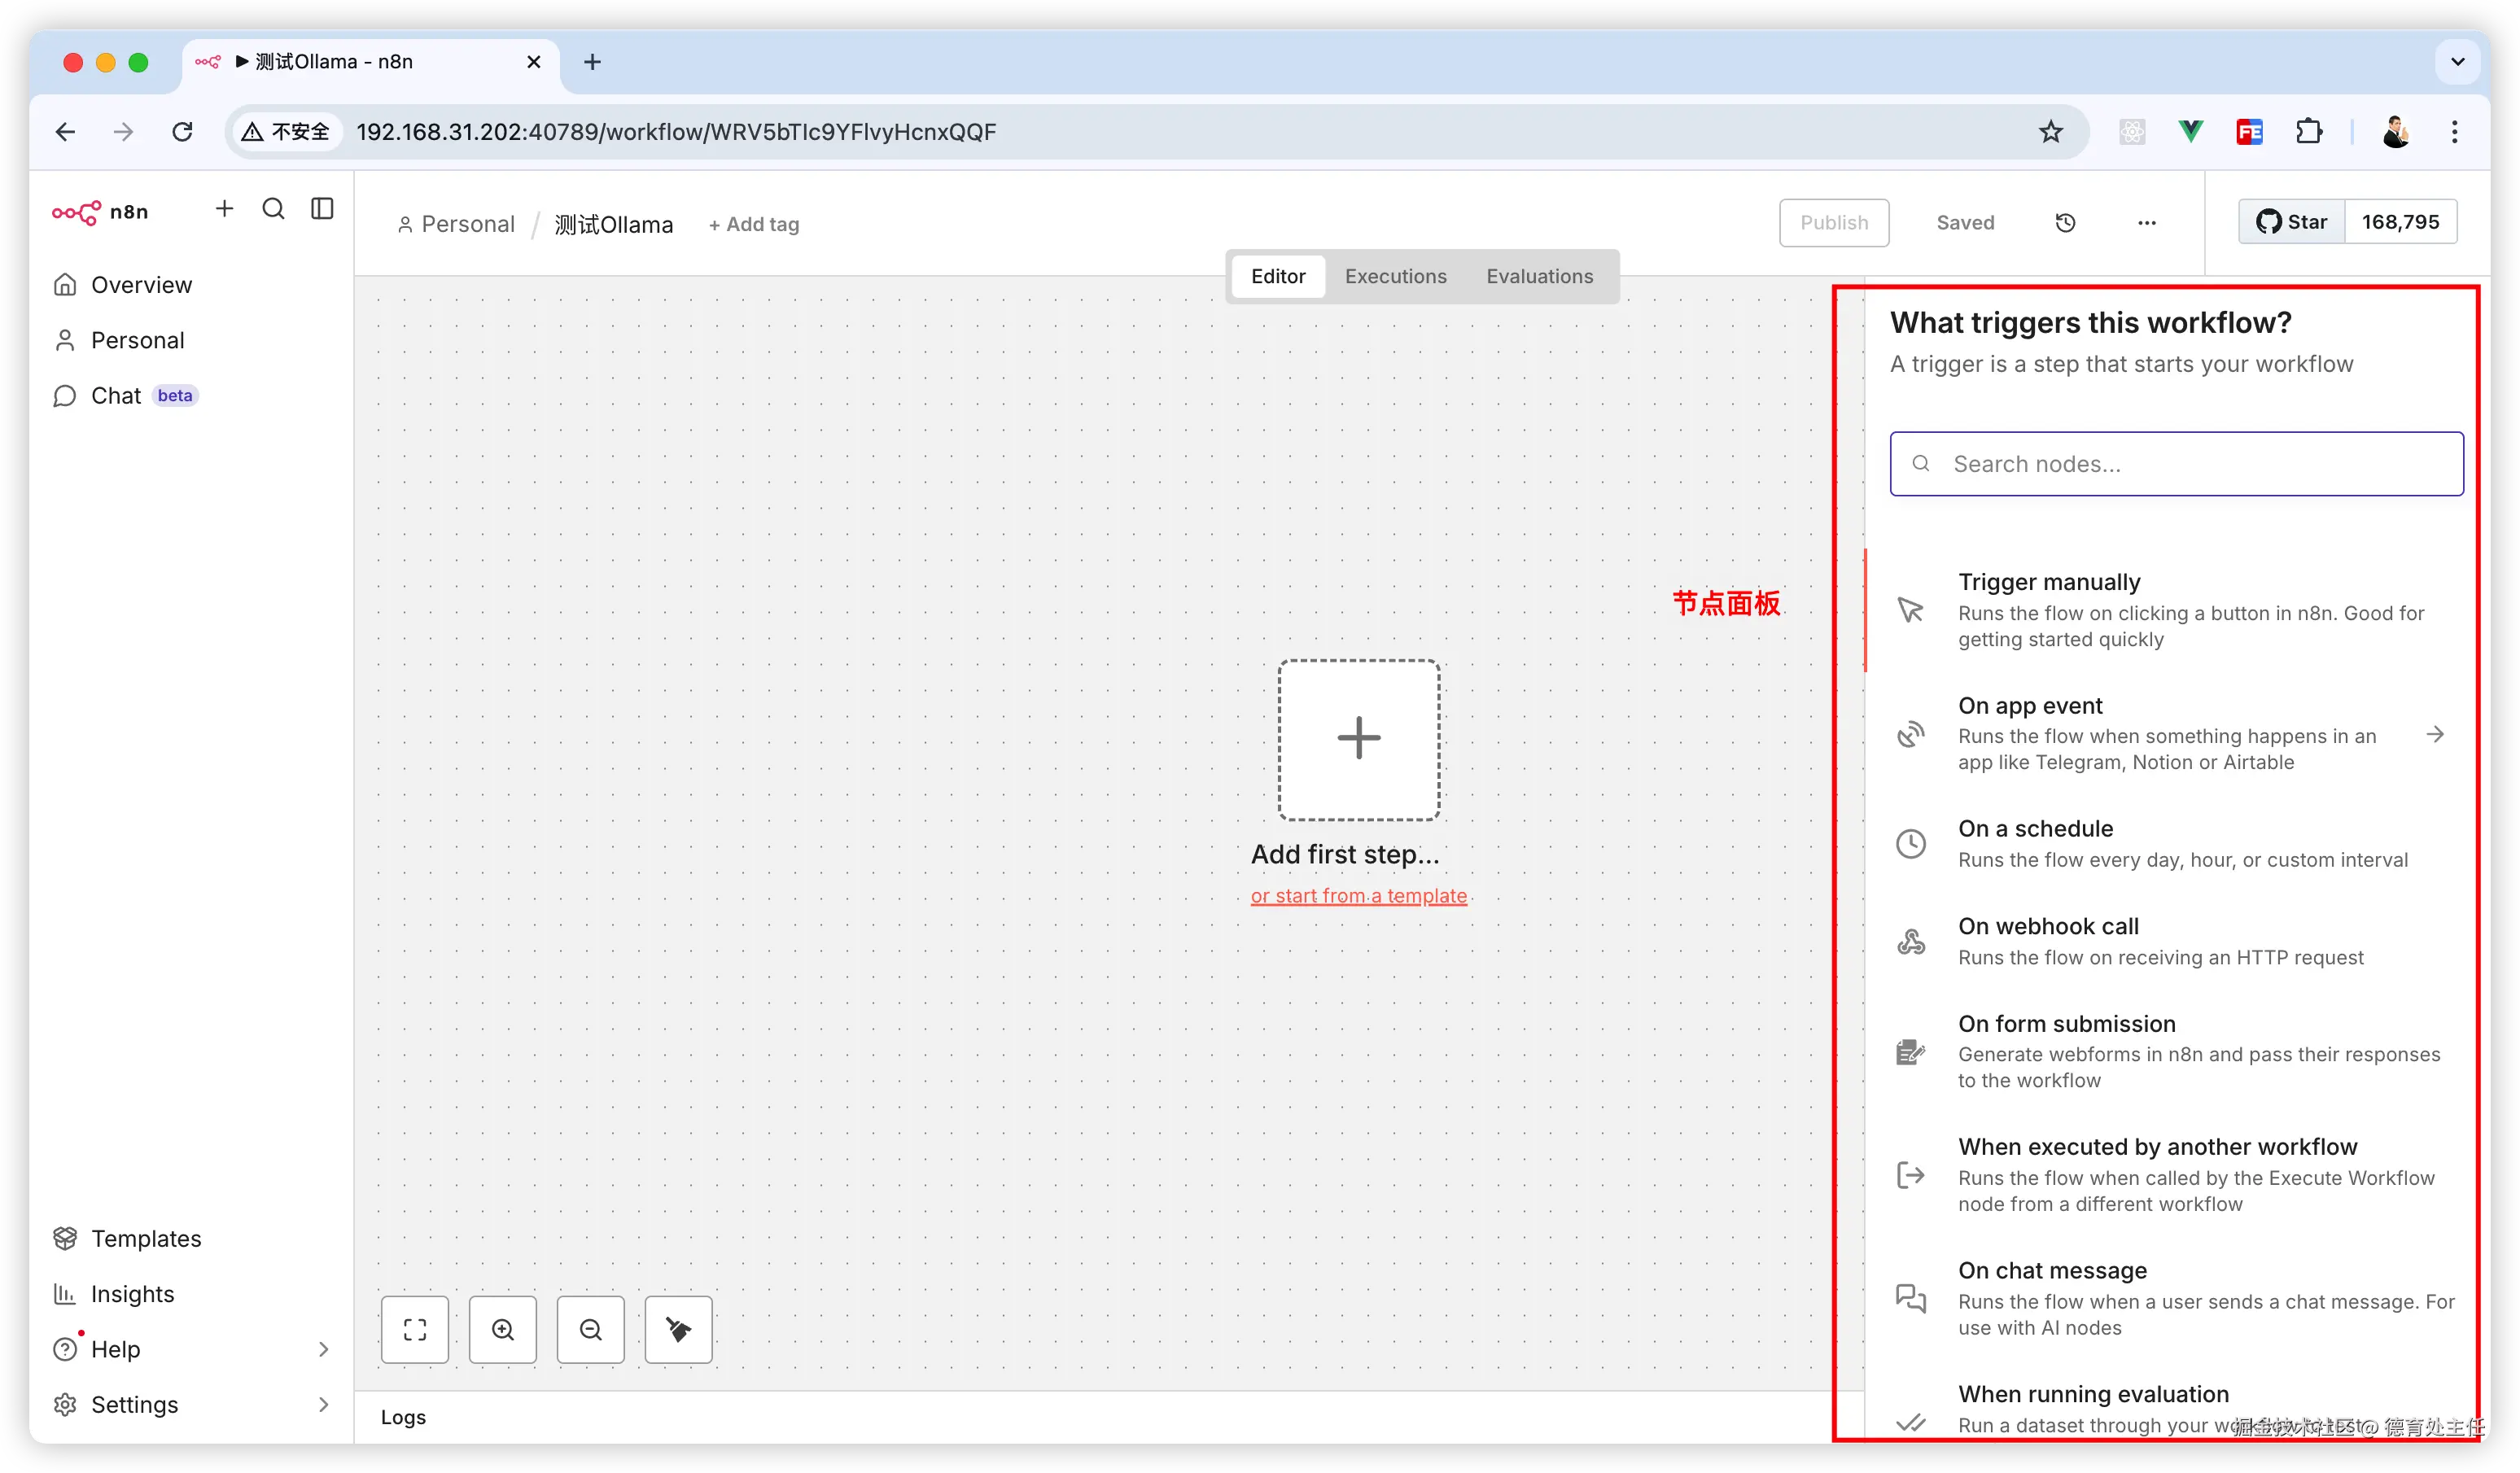Click the zoom out canvas button

point(591,1329)
